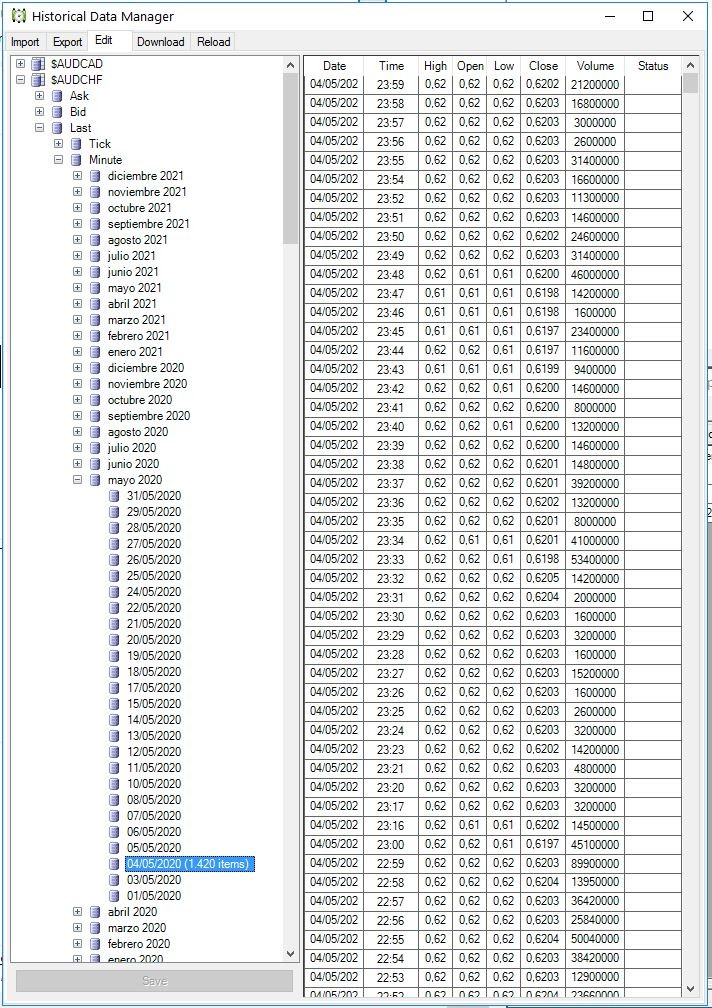
Task: Click the tree panel scroll down arrow
Action: pos(290,954)
